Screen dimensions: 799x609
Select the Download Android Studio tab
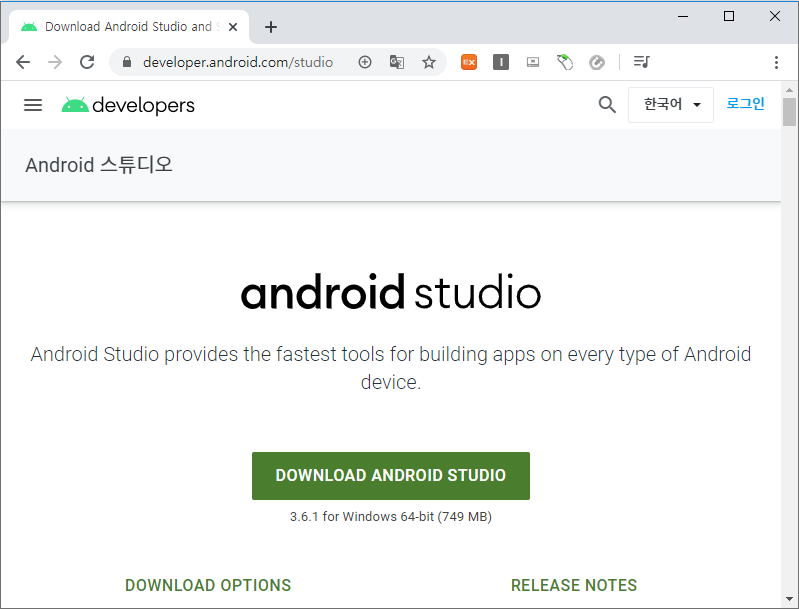coord(128,27)
